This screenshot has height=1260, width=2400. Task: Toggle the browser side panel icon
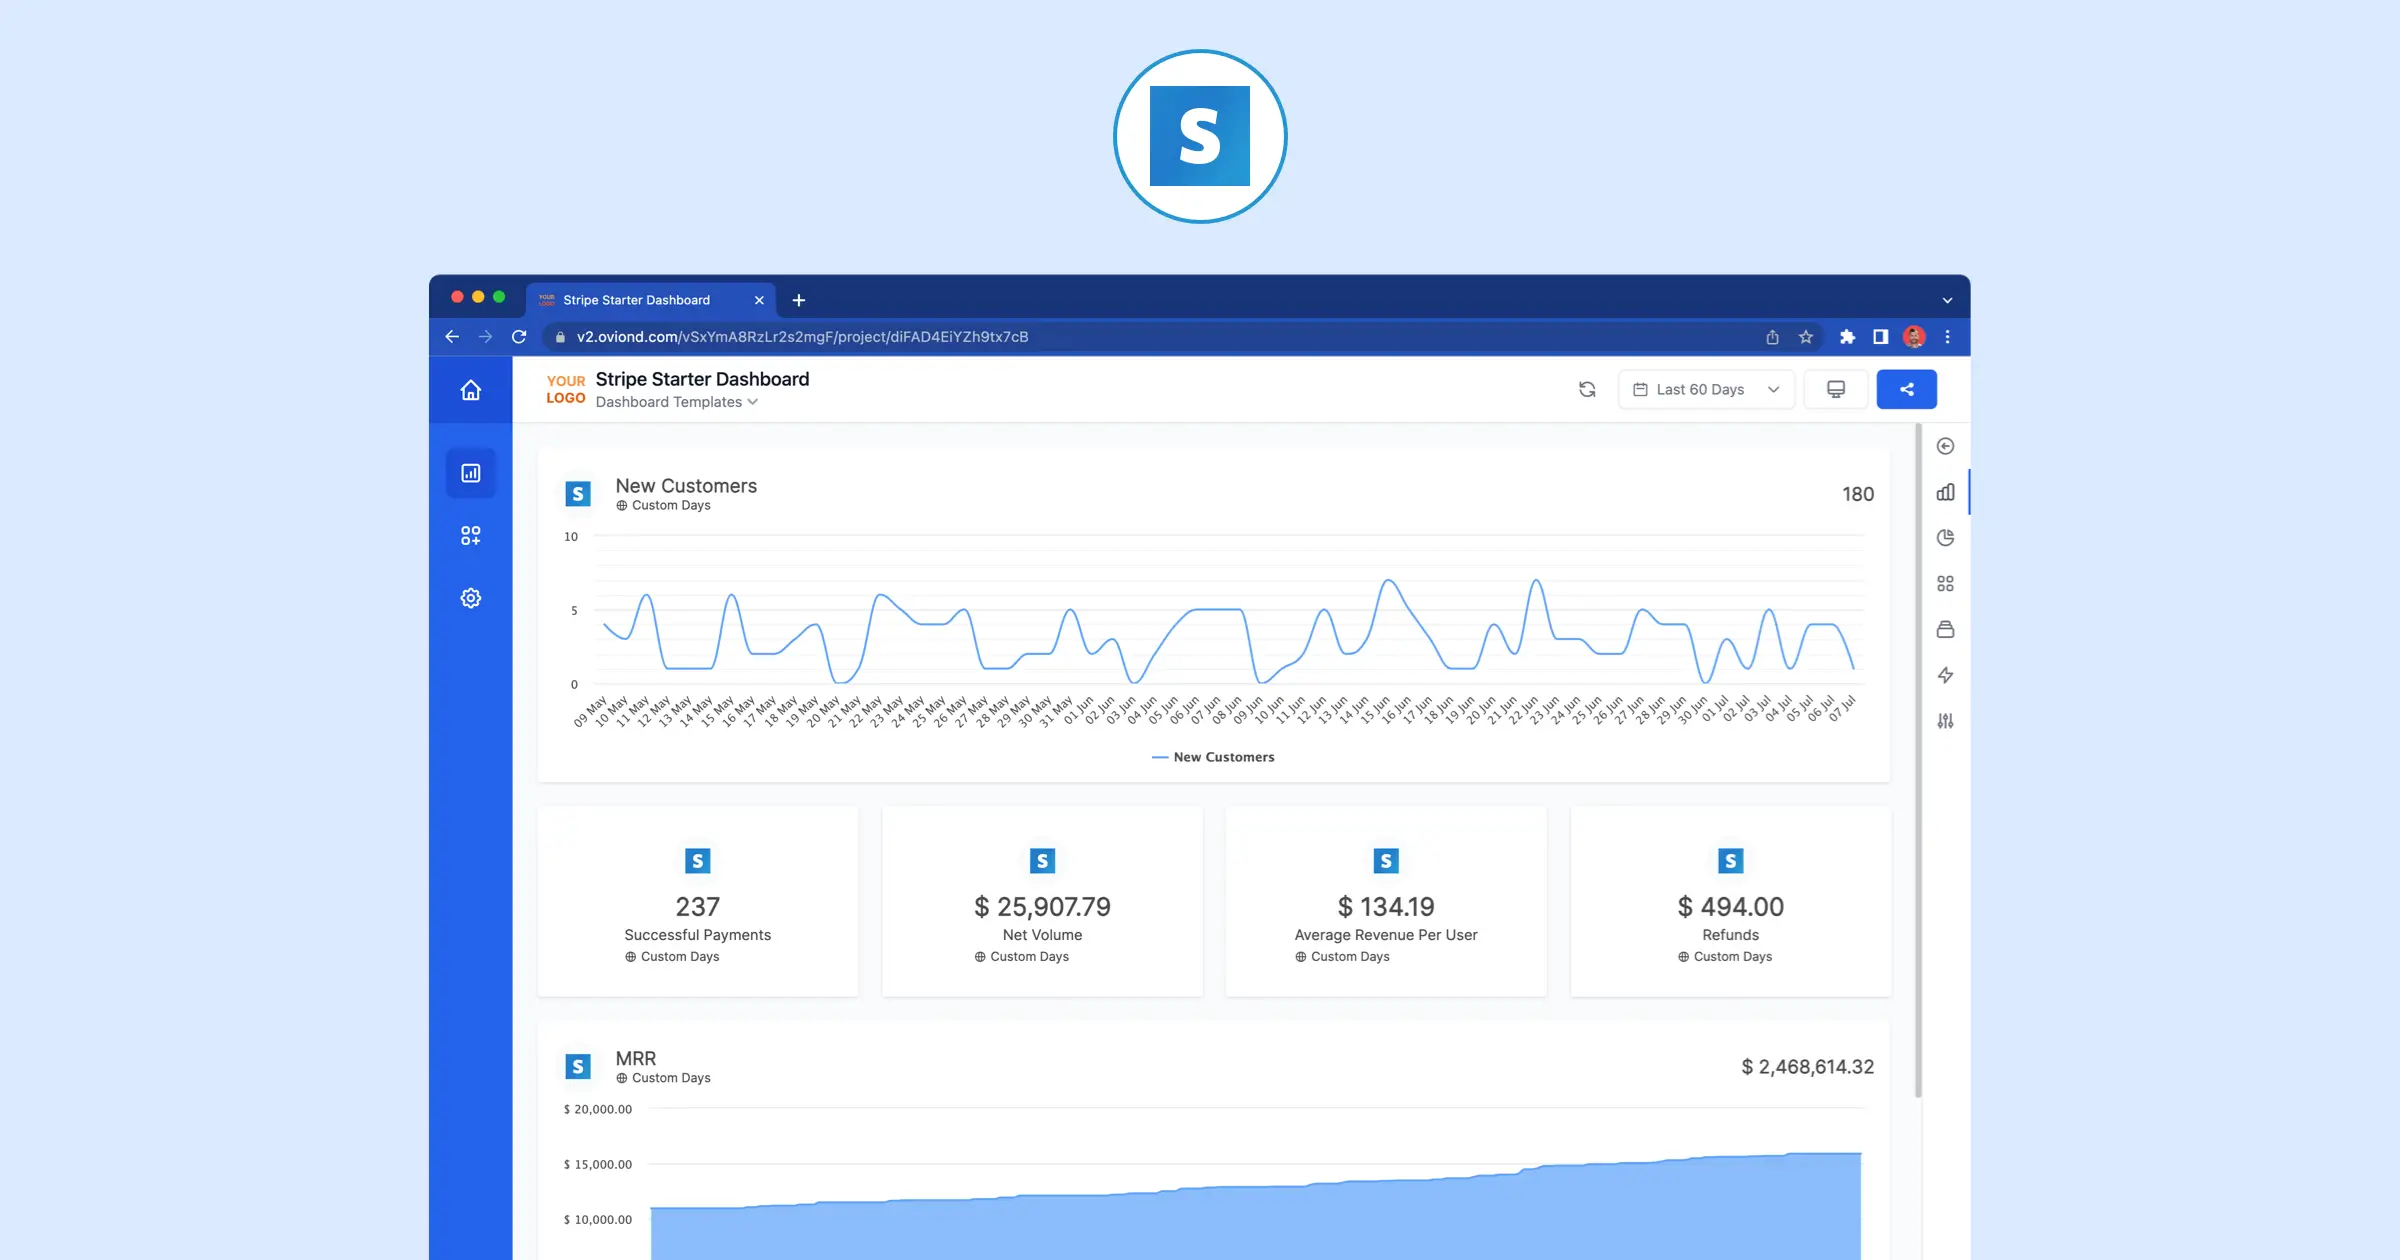[1880, 337]
